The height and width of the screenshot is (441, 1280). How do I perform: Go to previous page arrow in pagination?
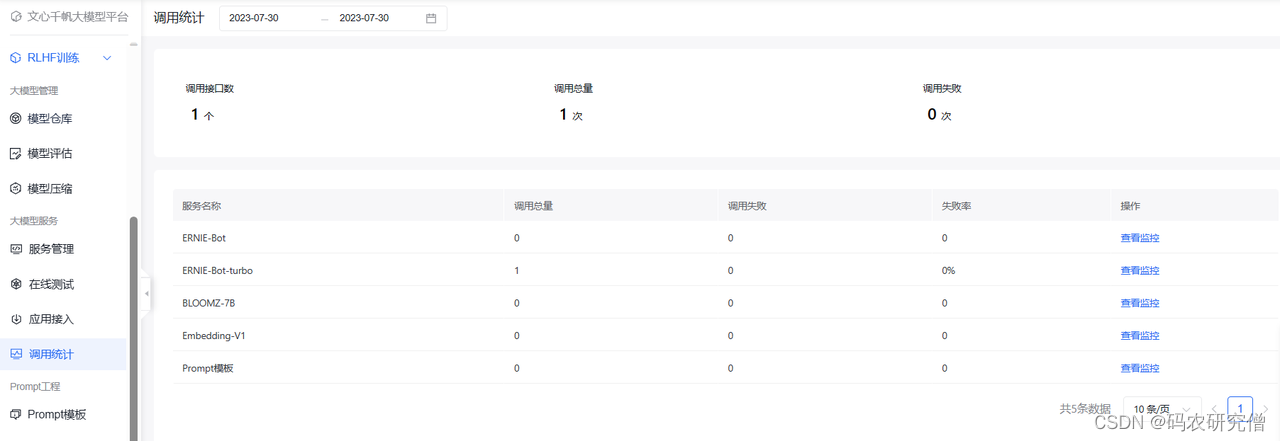click(1214, 409)
